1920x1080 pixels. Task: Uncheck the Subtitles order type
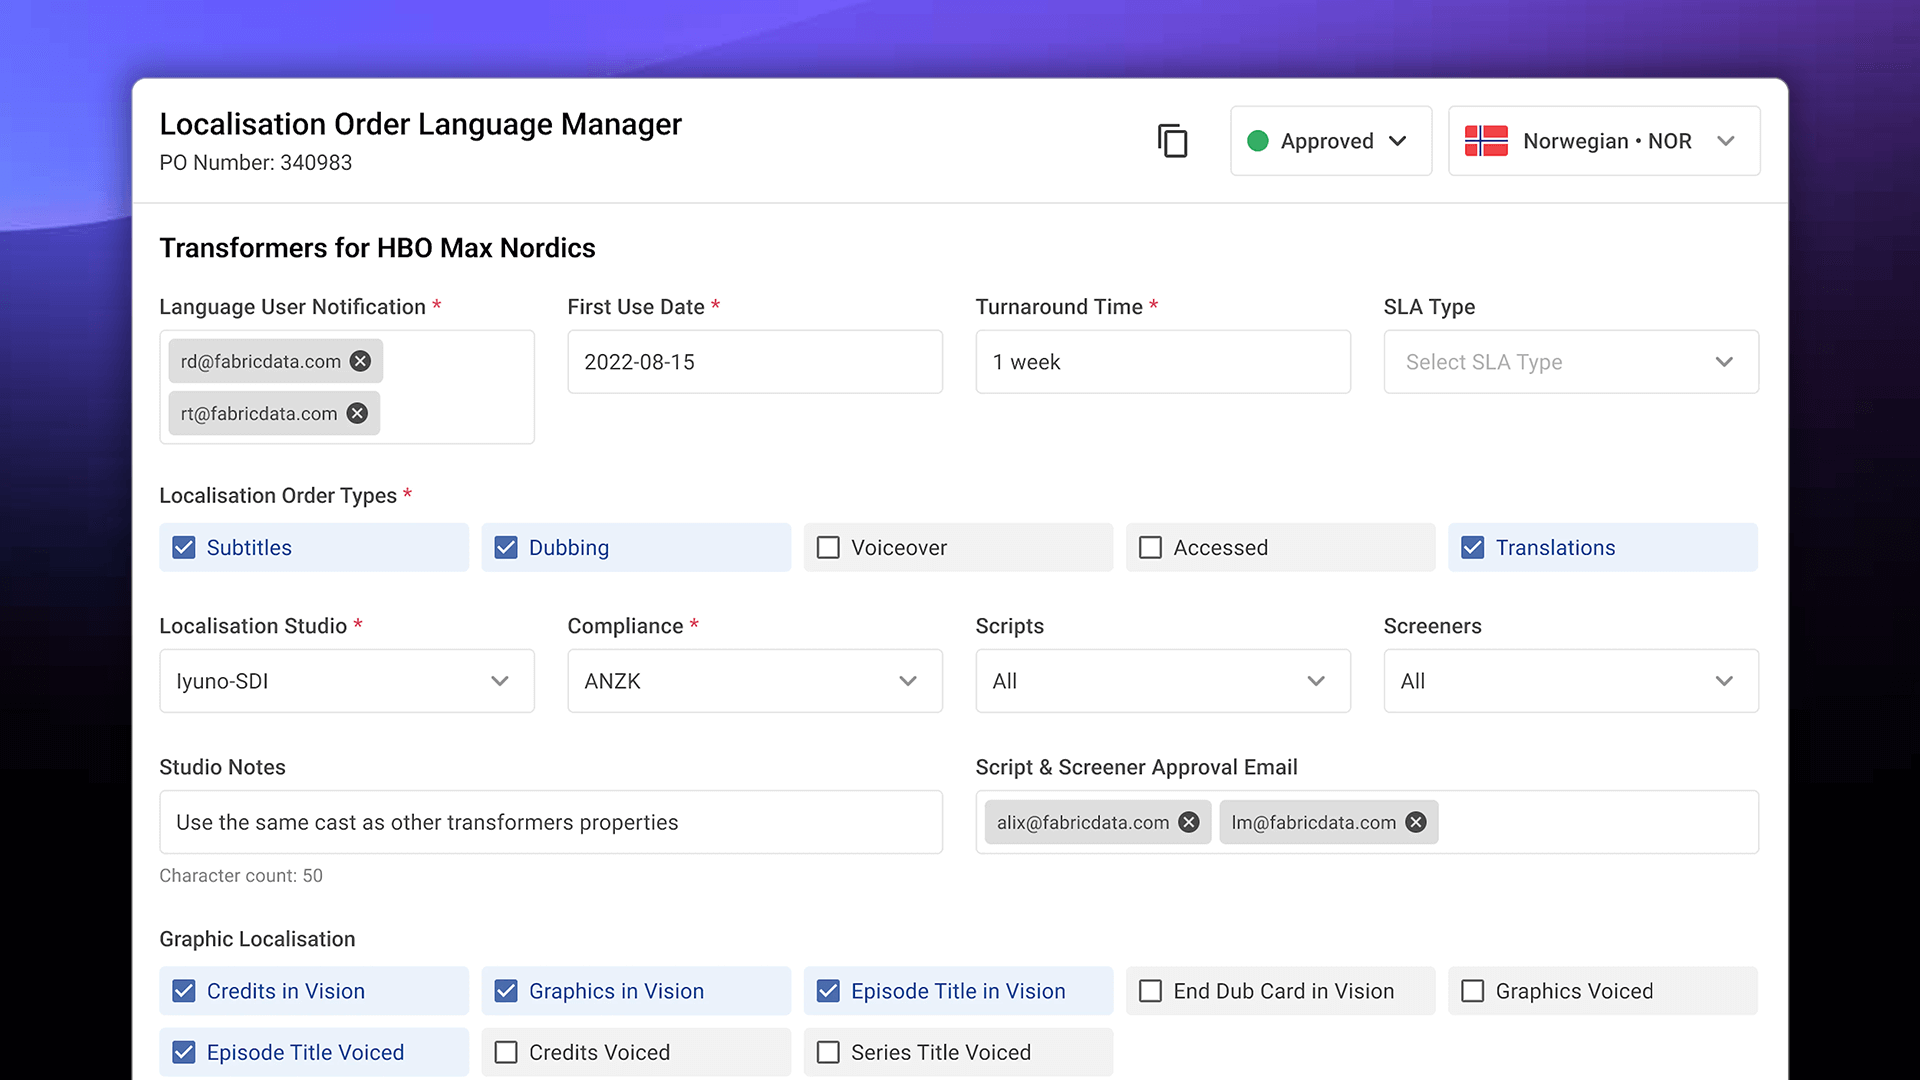pos(184,548)
